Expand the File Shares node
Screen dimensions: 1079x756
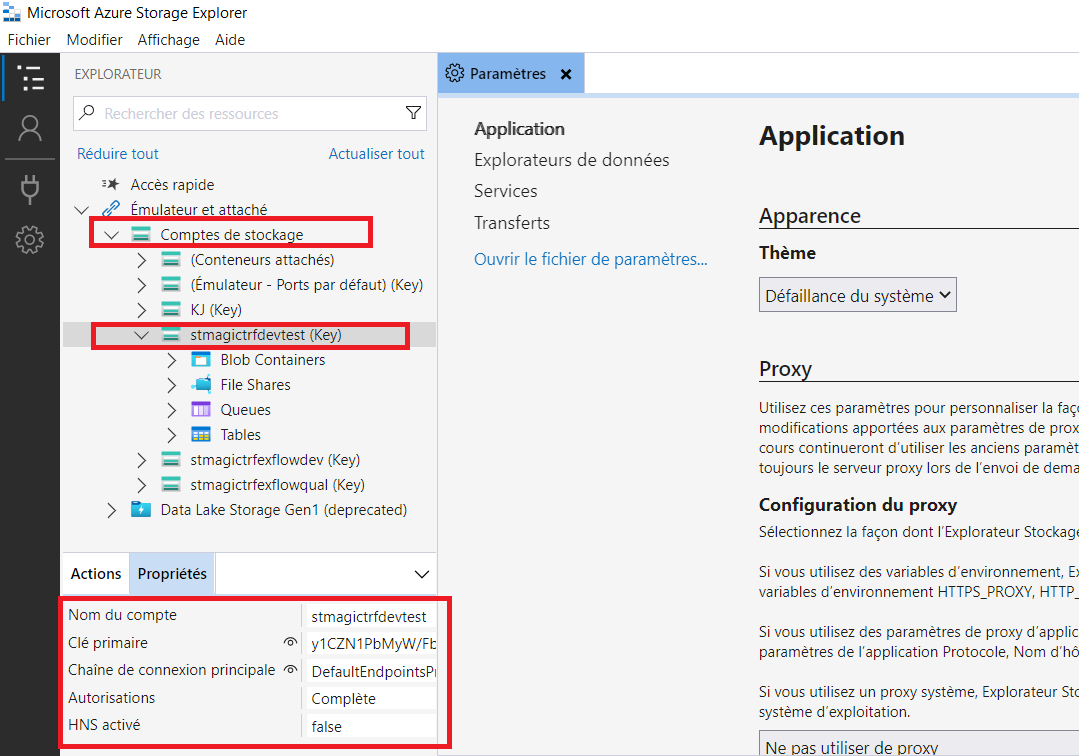pos(171,385)
